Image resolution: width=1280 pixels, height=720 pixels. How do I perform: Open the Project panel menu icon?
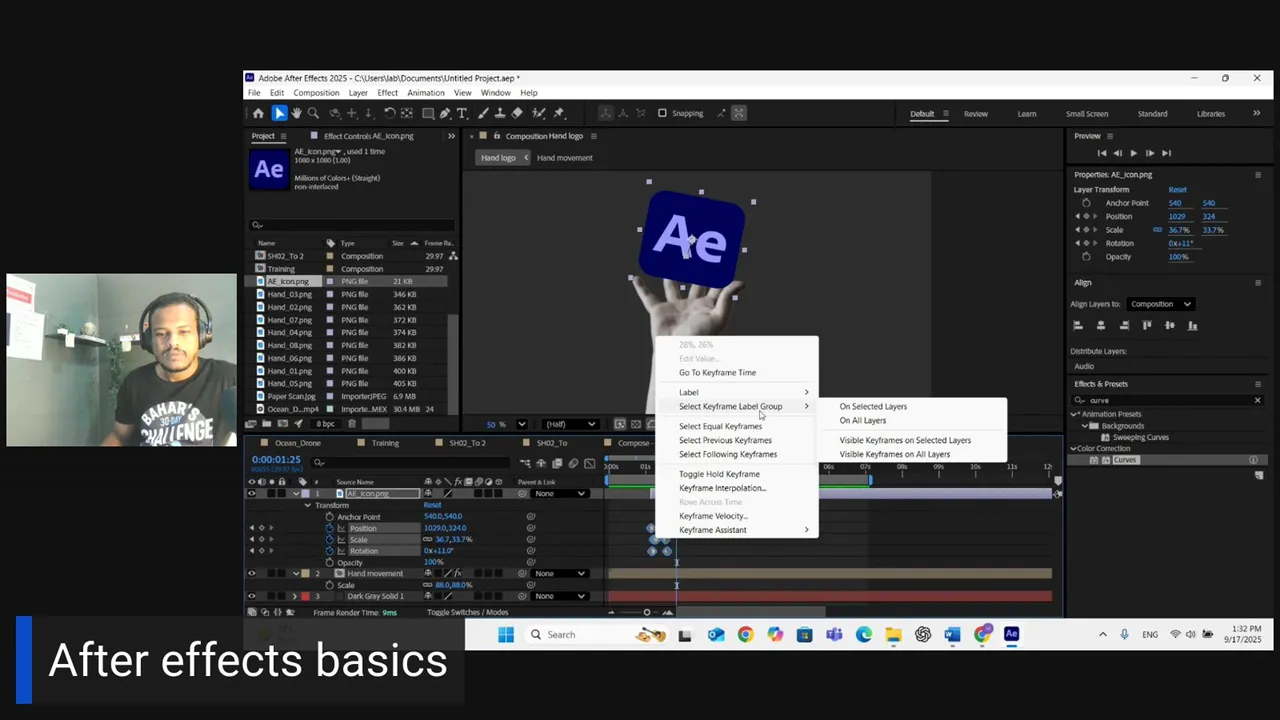tap(283, 136)
